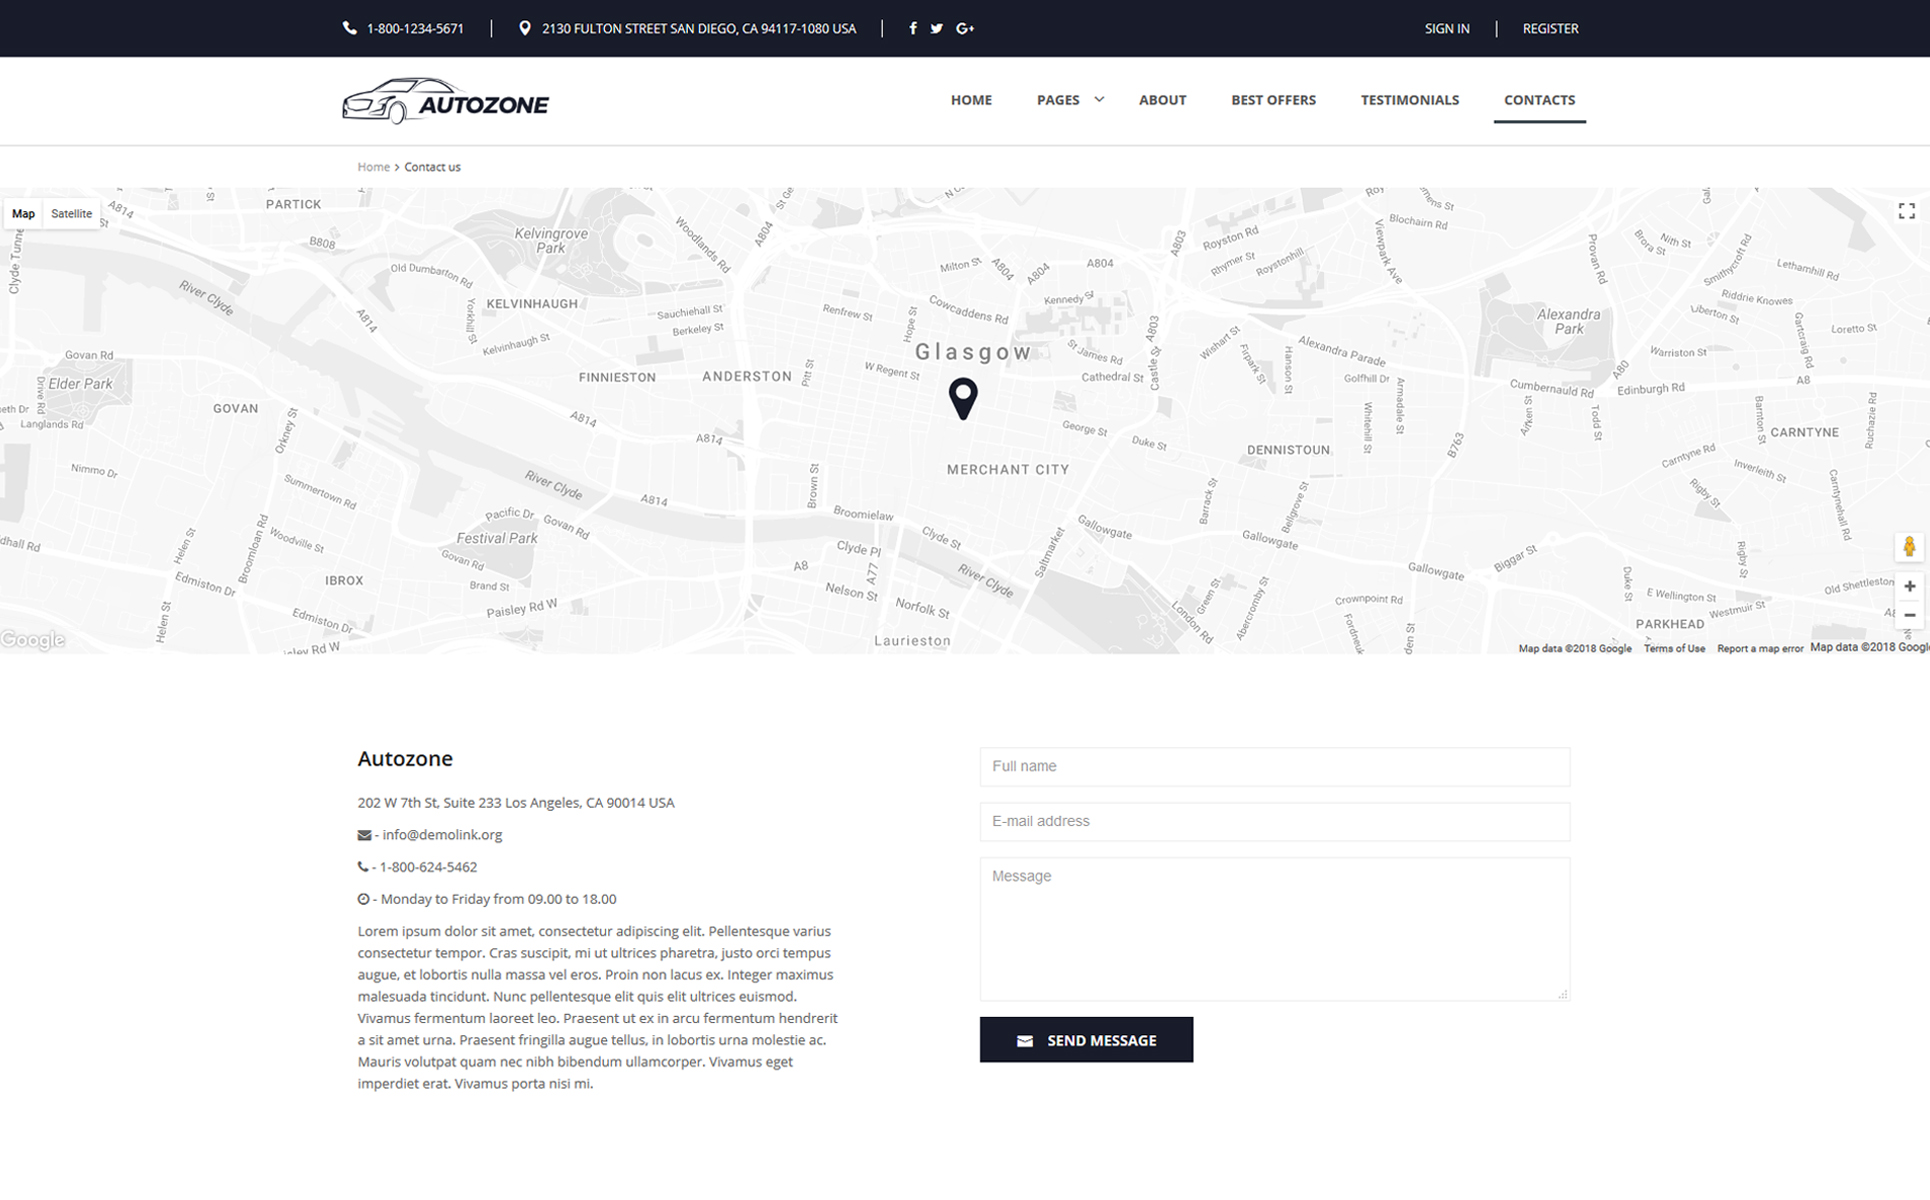Click the clock icon beside opening hours
This screenshot has height=1200, width=1930.
(363, 899)
